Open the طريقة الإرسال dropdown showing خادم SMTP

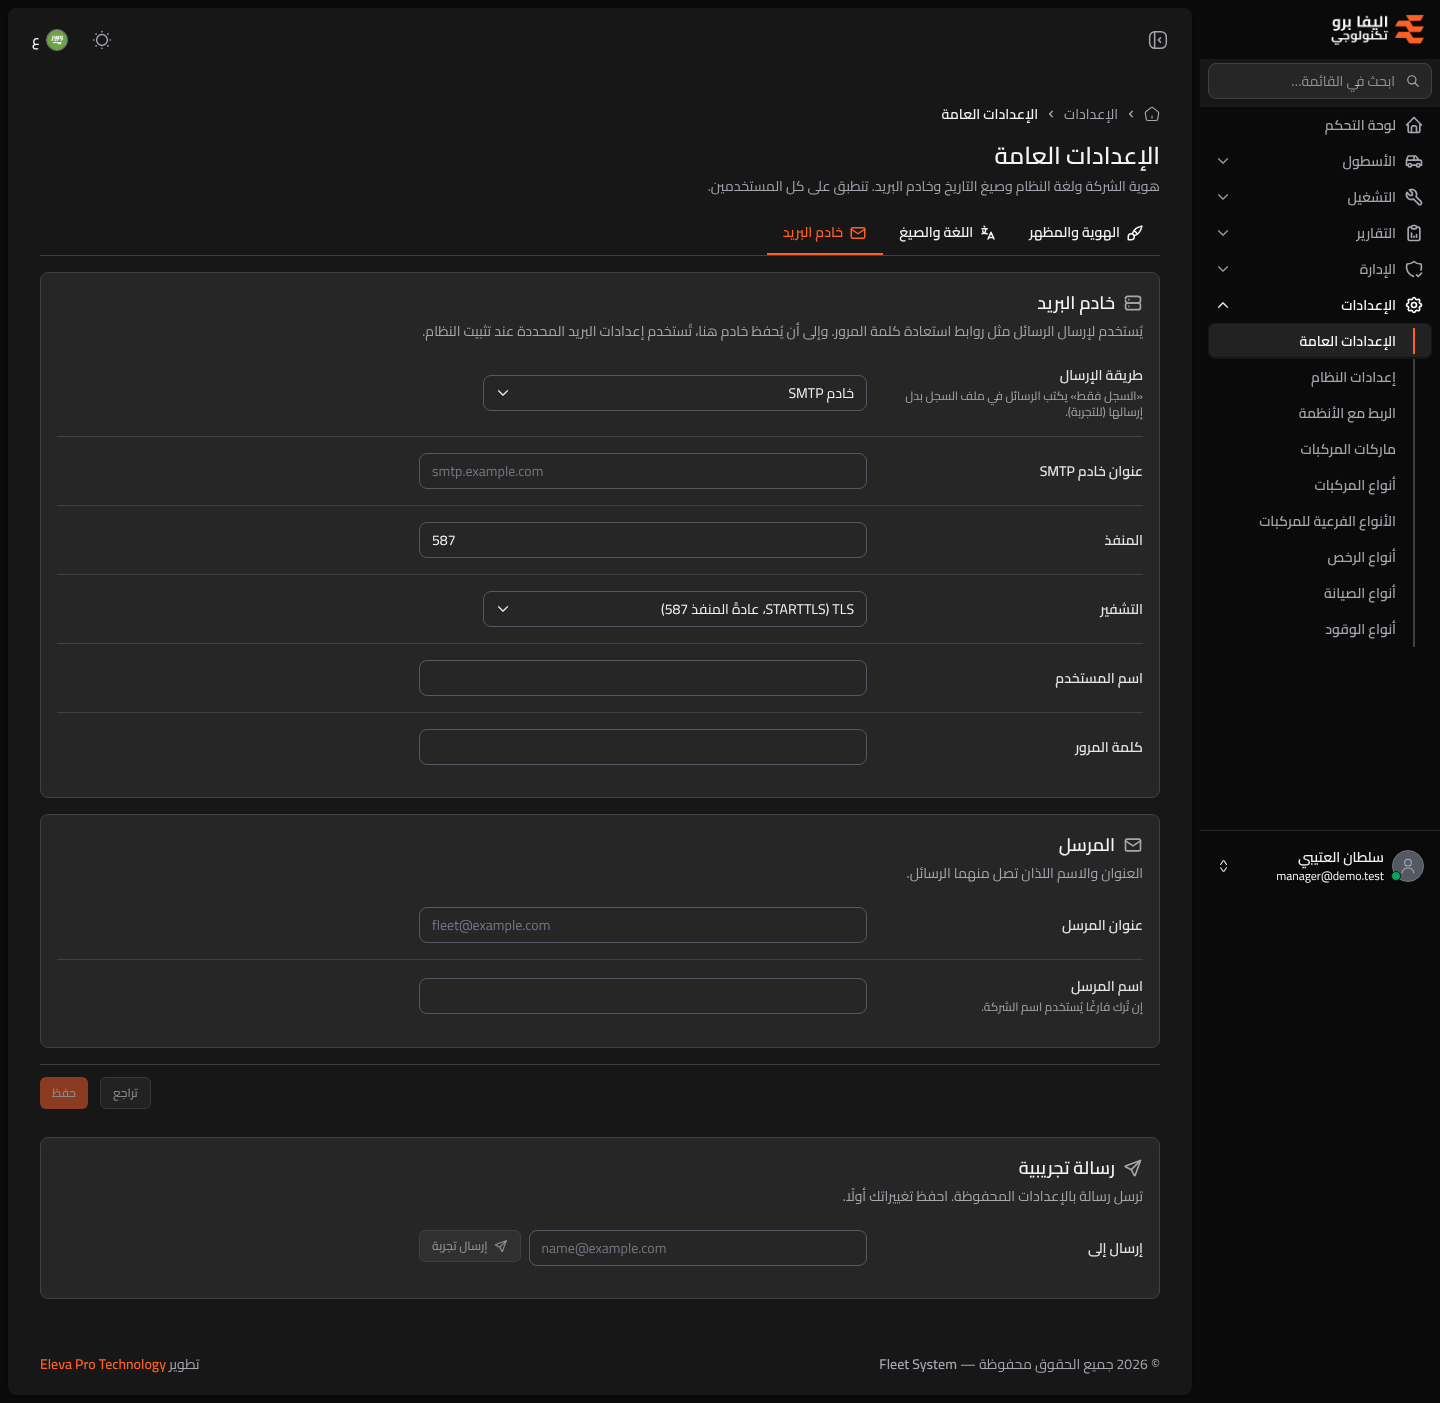click(x=675, y=393)
